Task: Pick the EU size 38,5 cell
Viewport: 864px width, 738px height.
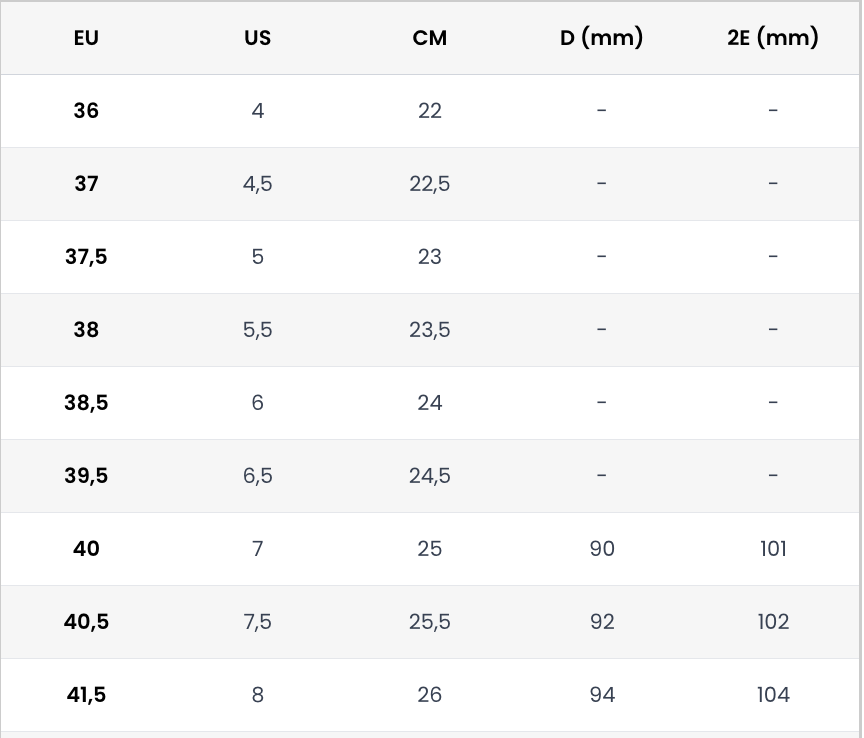Action: click(x=86, y=403)
